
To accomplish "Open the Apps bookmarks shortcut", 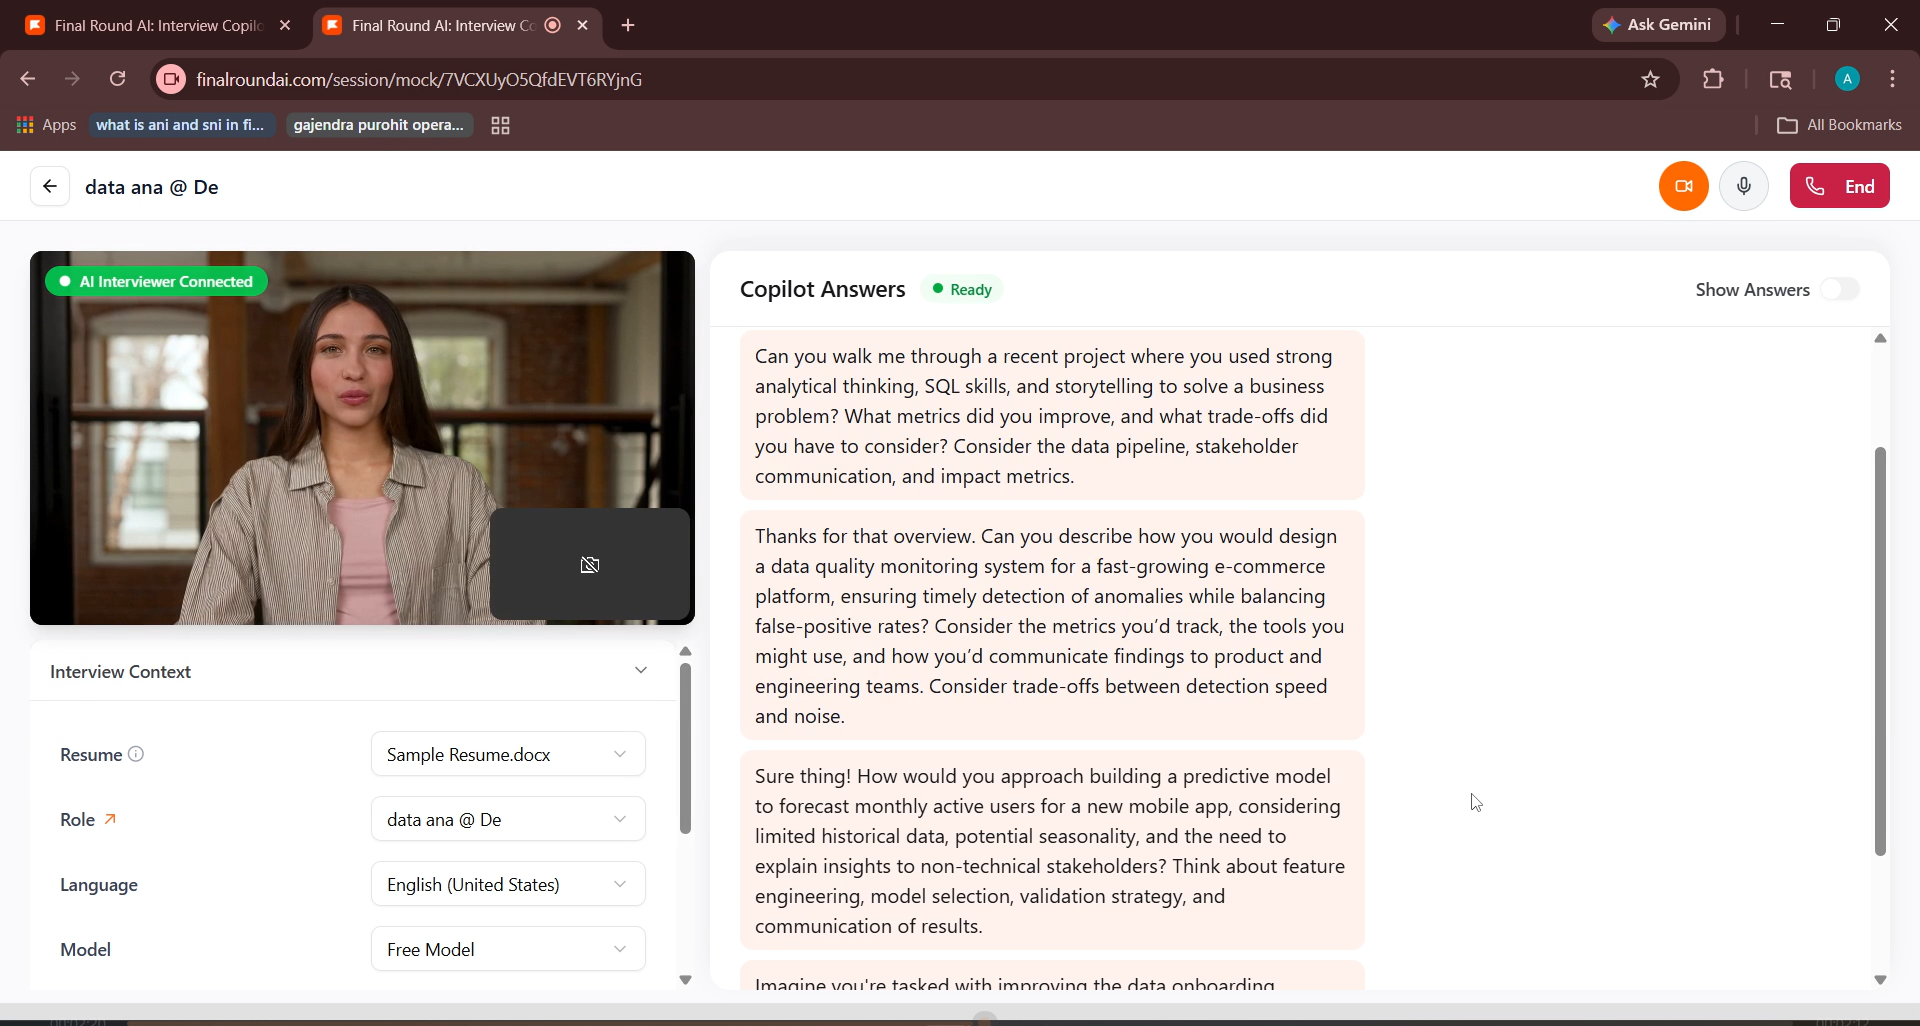I will point(46,125).
